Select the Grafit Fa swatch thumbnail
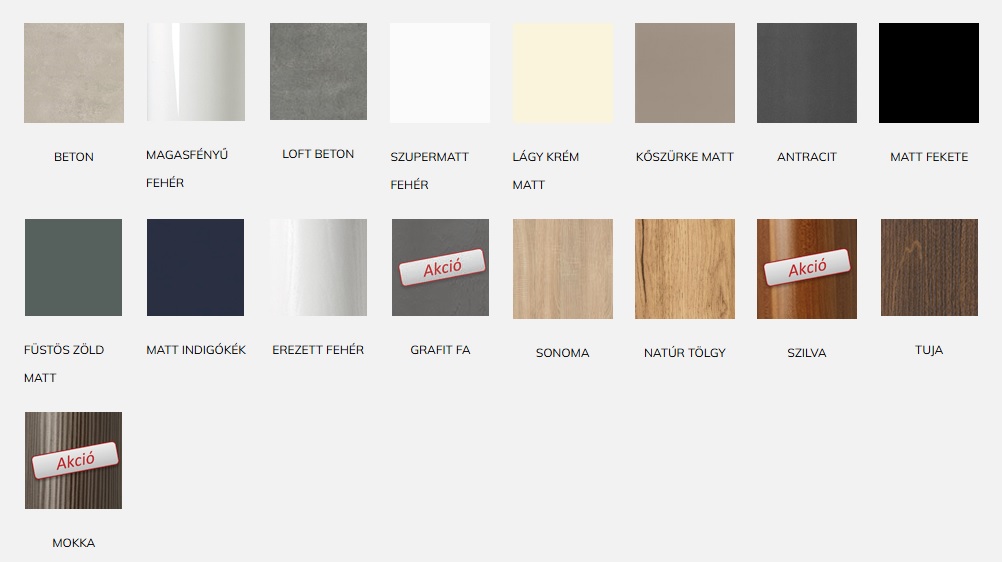1002x562 pixels. (x=440, y=267)
